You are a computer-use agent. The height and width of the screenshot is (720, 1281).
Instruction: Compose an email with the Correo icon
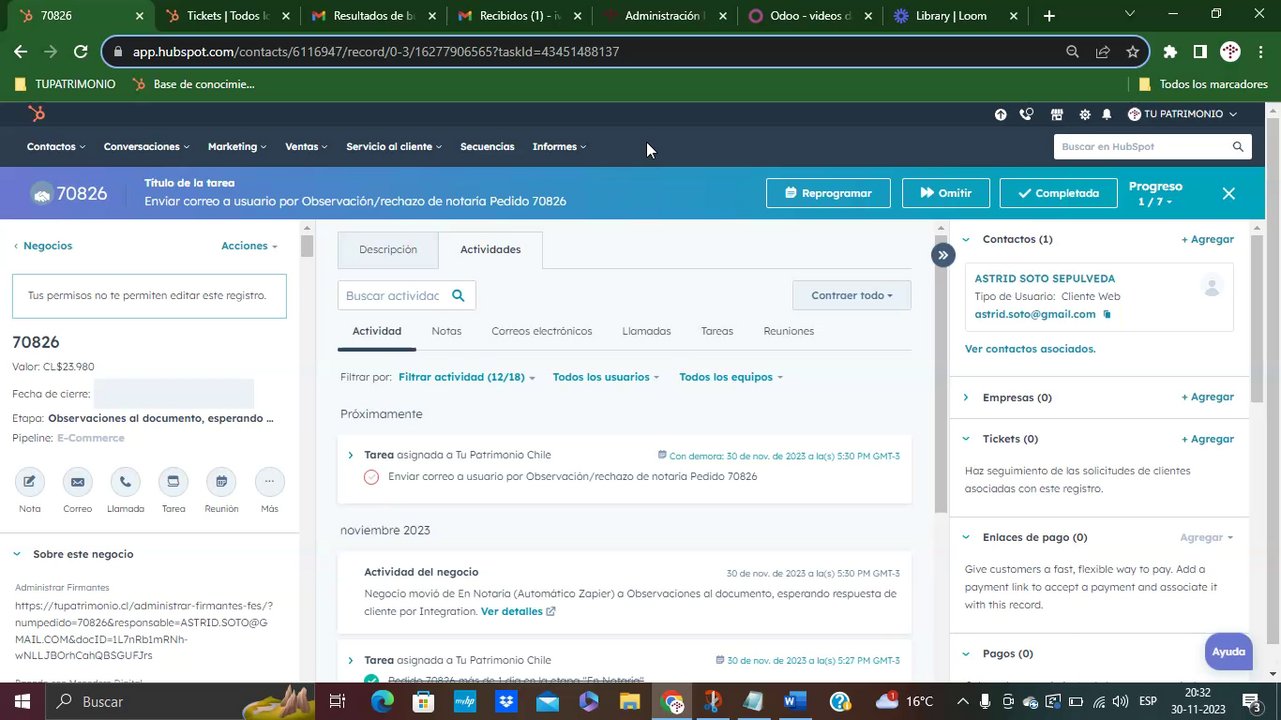(77, 482)
